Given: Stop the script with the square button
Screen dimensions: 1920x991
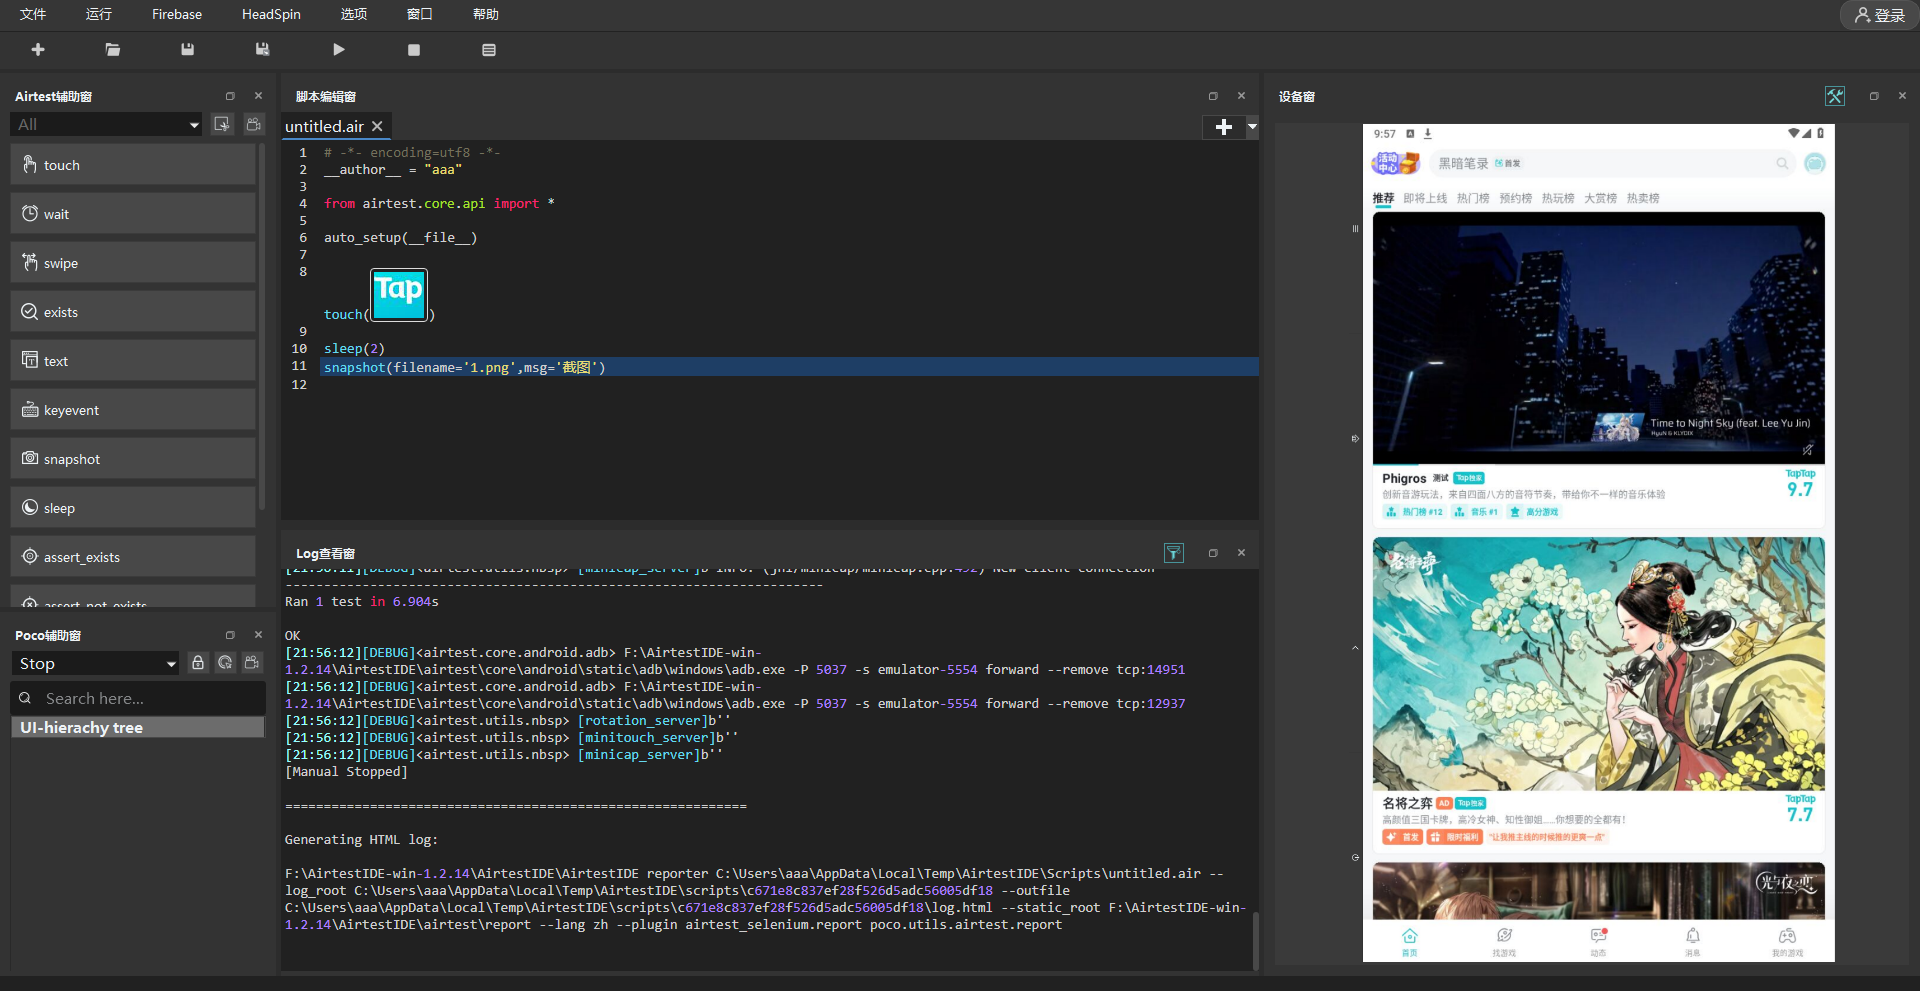Looking at the screenshot, I should tap(414, 50).
